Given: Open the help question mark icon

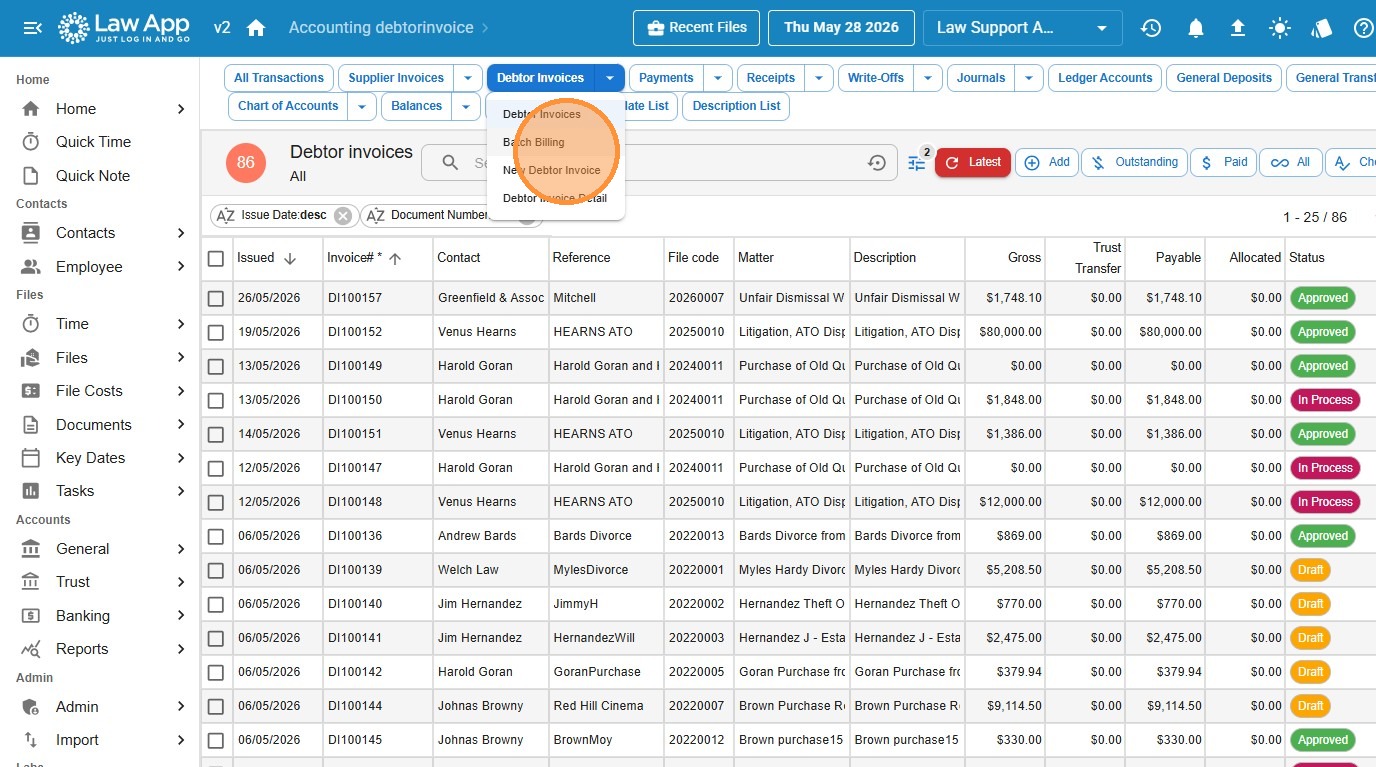Looking at the screenshot, I should pos(1364,28).
